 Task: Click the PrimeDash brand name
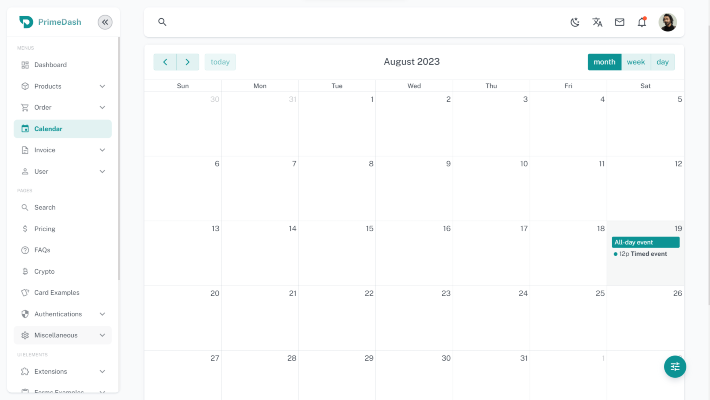[x=60, y=22]
